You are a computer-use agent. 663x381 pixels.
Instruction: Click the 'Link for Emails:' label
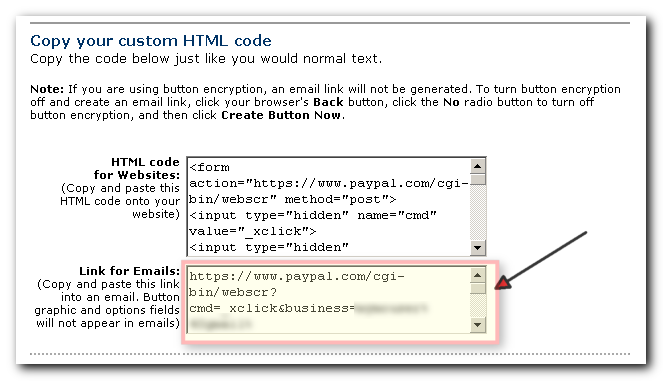(129, 271)
